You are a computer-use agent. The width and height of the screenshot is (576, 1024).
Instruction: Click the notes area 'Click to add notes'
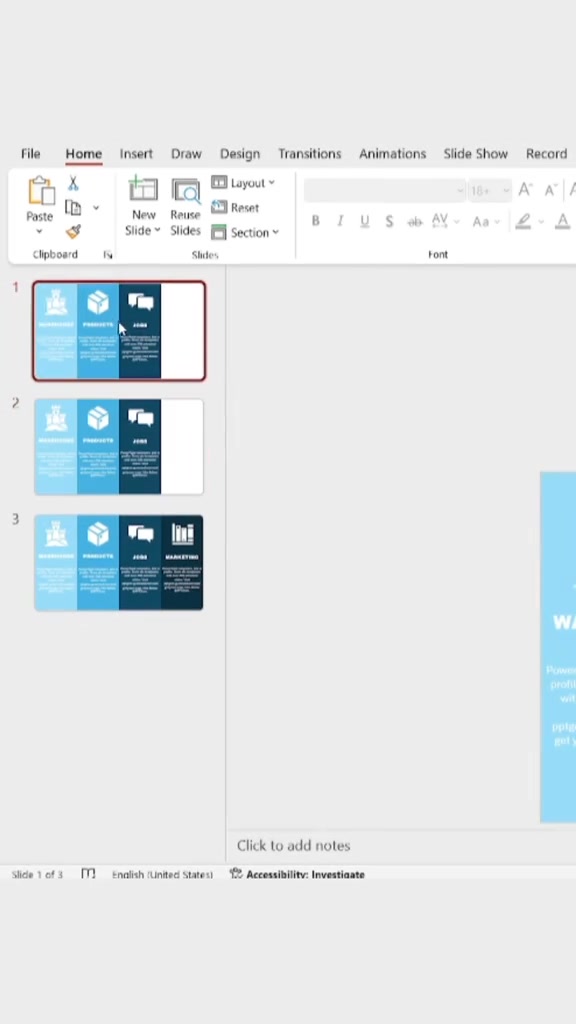pos(293,845)
